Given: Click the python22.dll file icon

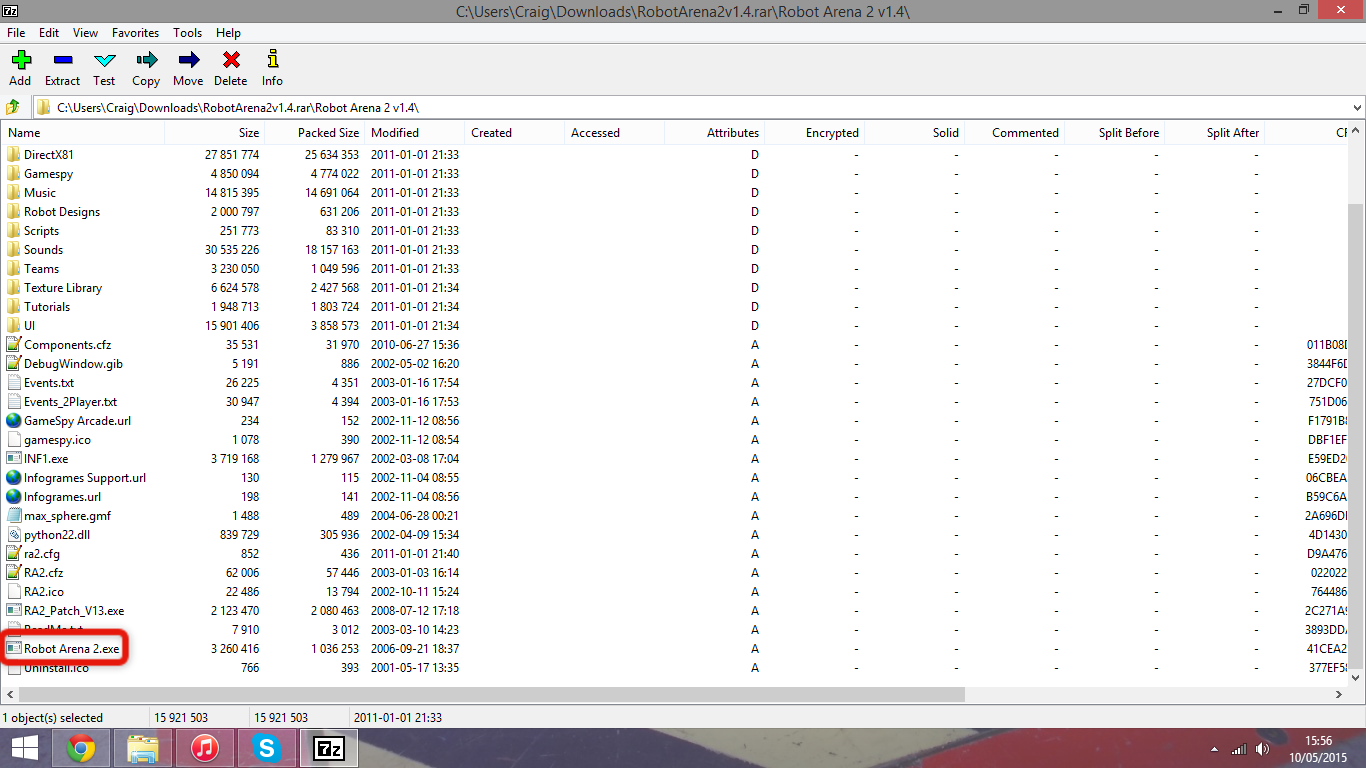Looking at the screenshot, I should coord(13,535).
